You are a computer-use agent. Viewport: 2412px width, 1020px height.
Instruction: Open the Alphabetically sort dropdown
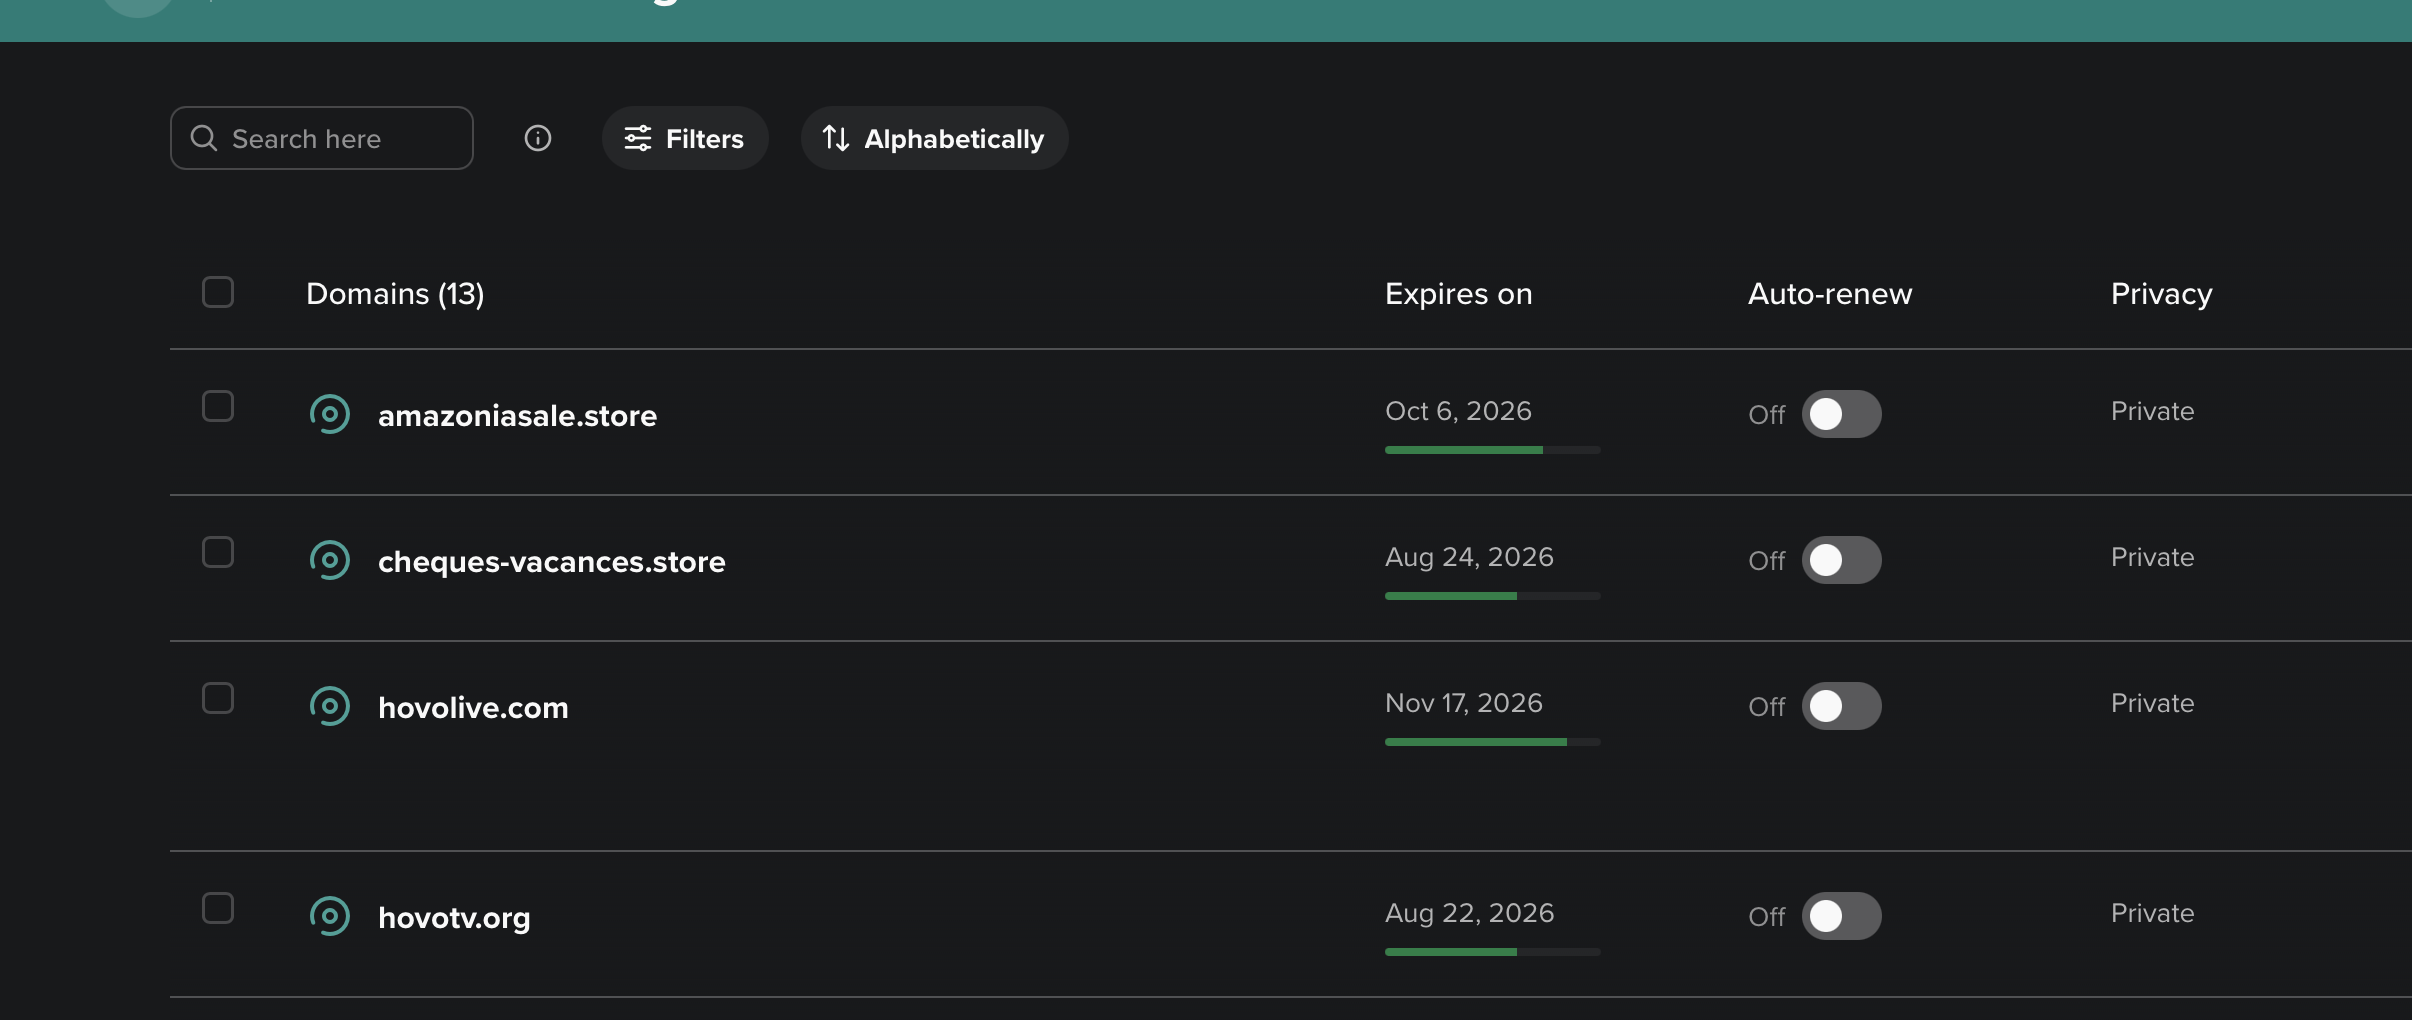(x=935, y=138)
